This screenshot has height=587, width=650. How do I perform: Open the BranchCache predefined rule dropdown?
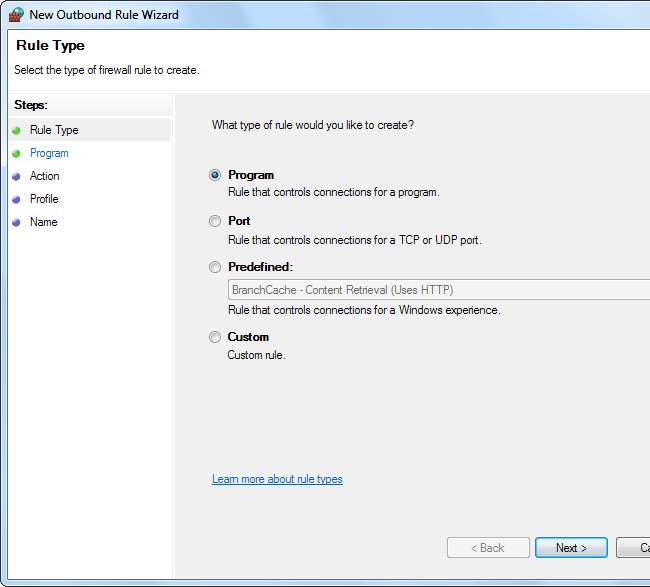438,290
